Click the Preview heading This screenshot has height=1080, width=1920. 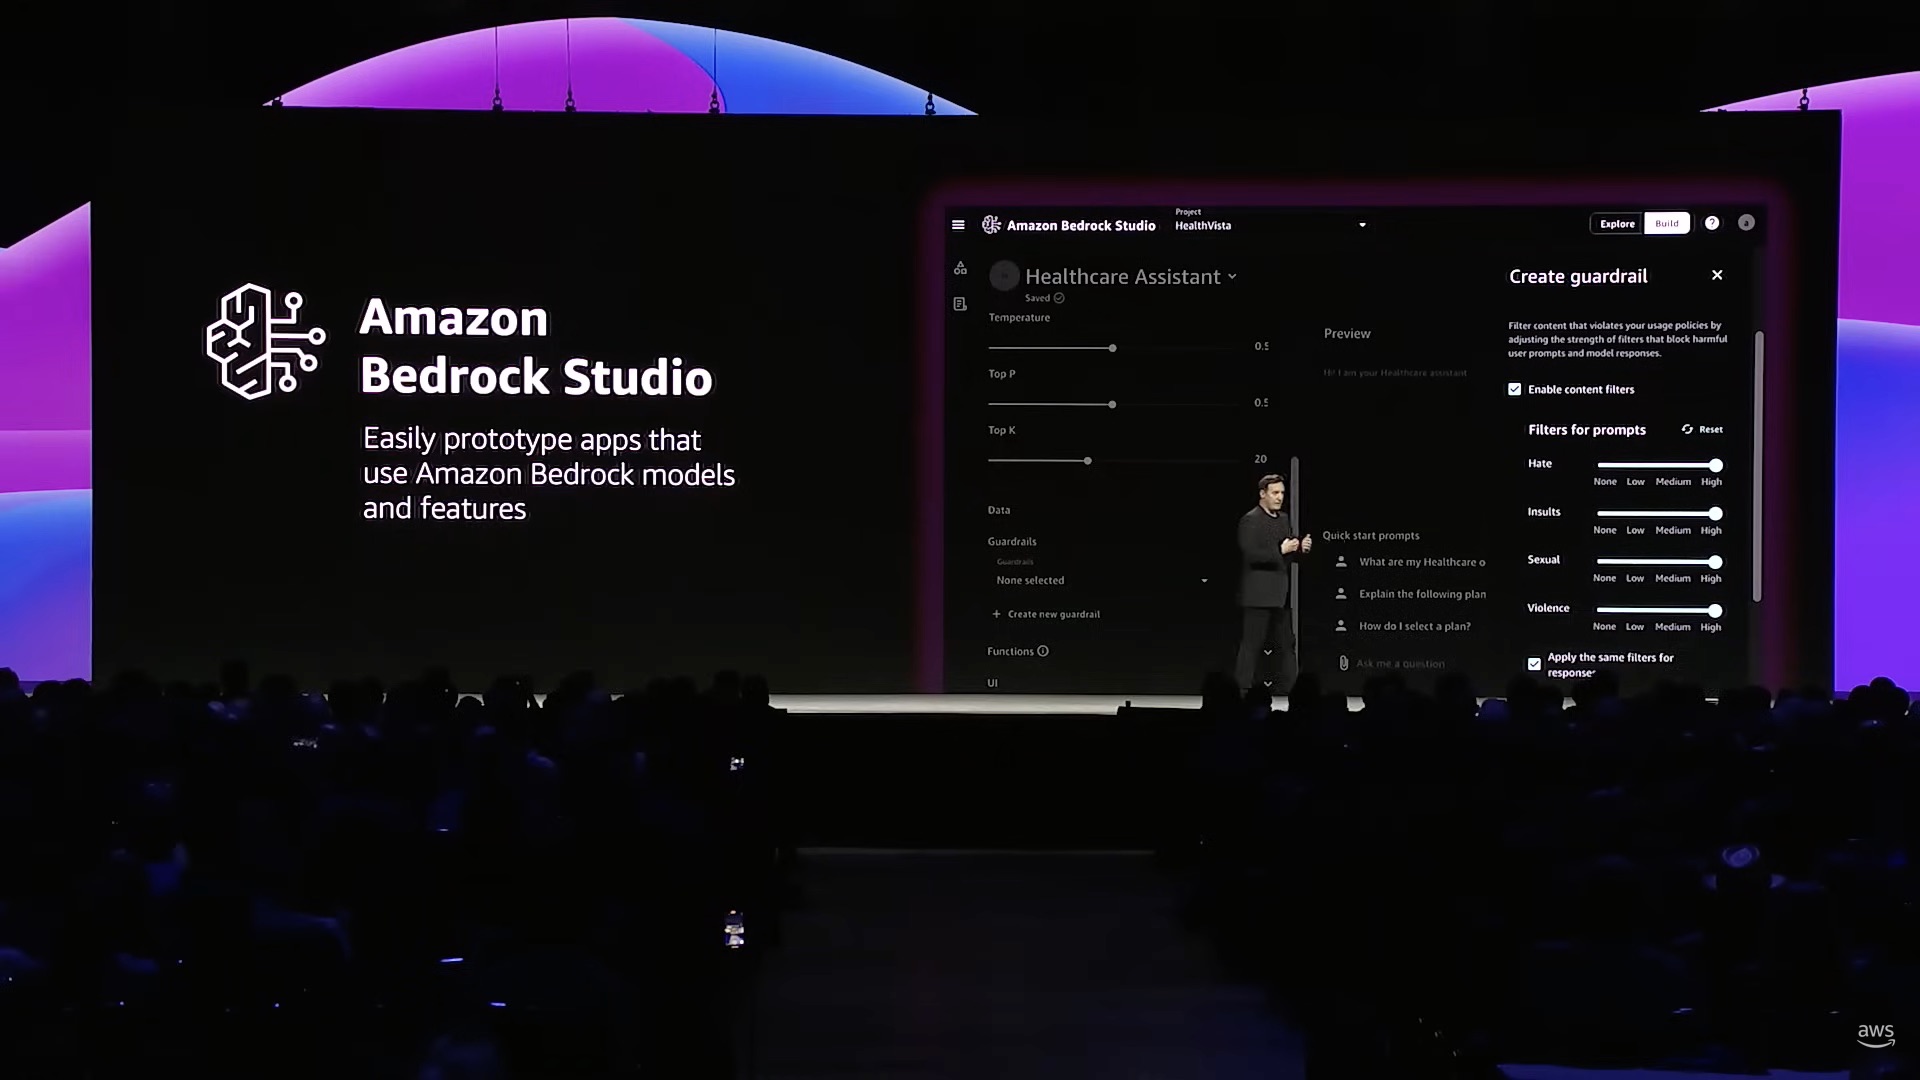coord(1347,333)
